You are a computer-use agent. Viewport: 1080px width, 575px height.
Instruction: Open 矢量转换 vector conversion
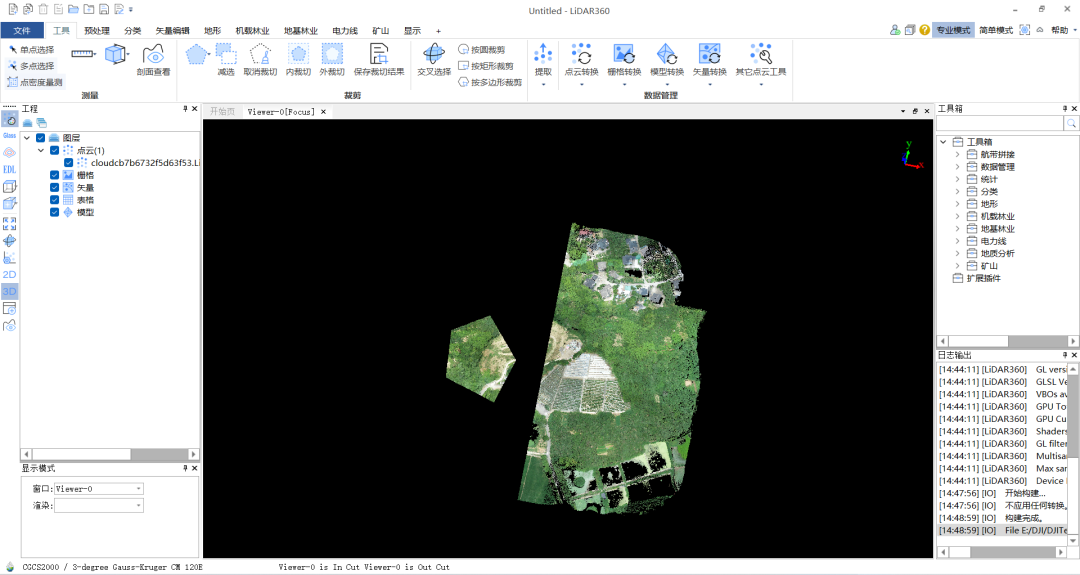point(709,60)
